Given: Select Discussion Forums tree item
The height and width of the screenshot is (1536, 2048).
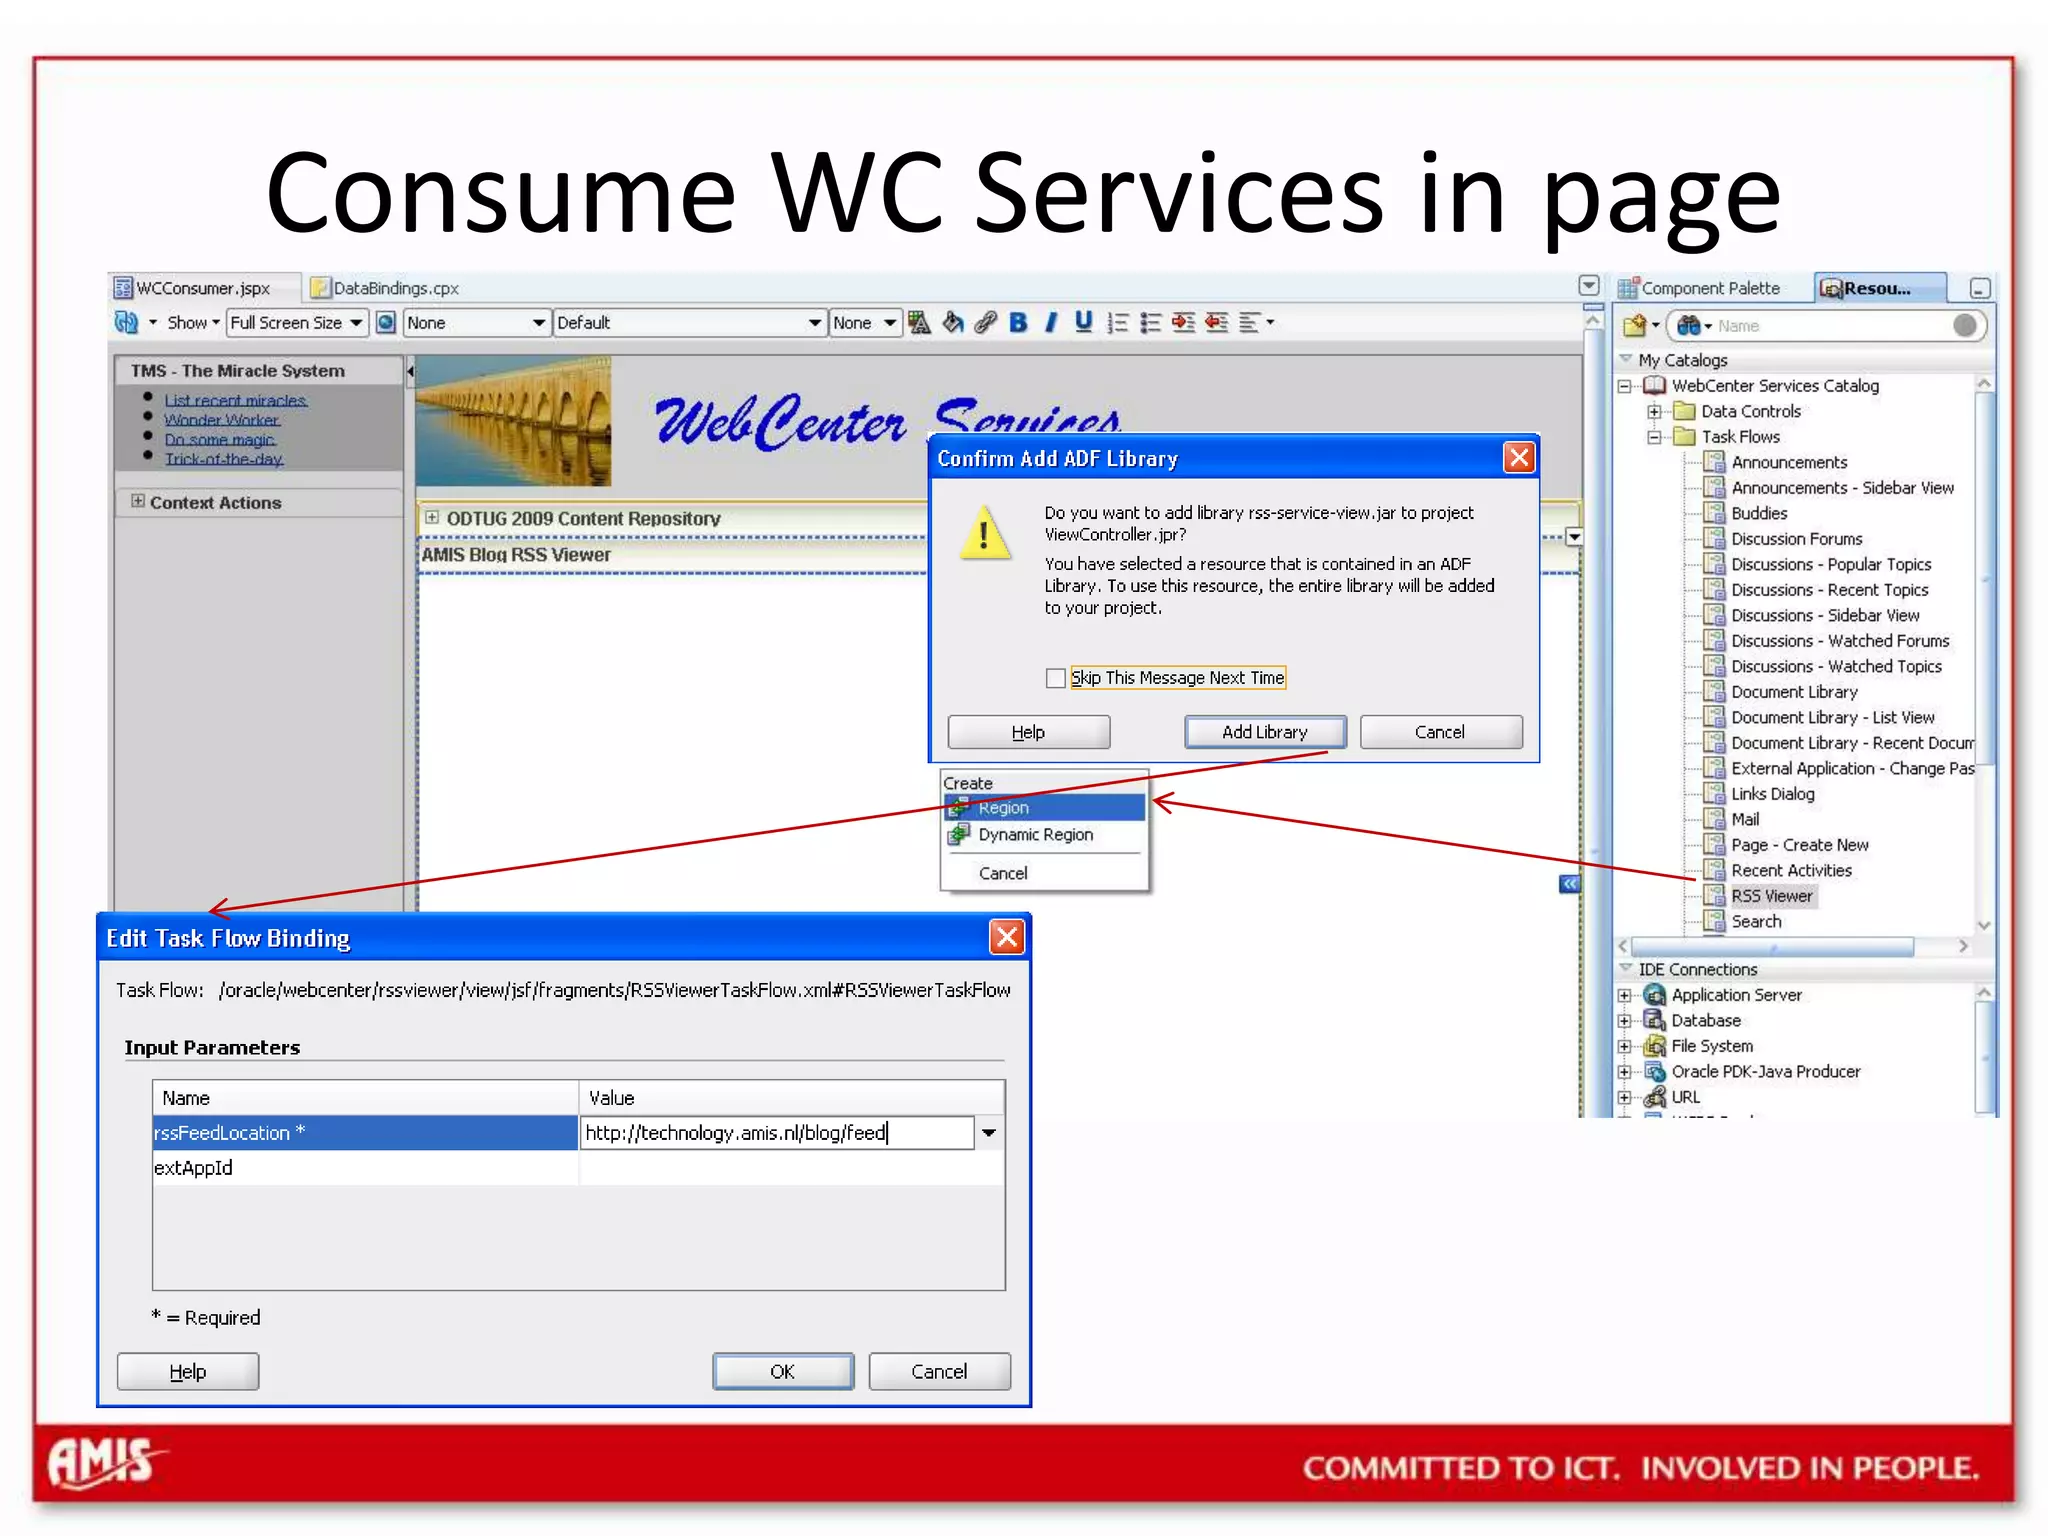Looking at the screenshot, I should [1796, 539].
